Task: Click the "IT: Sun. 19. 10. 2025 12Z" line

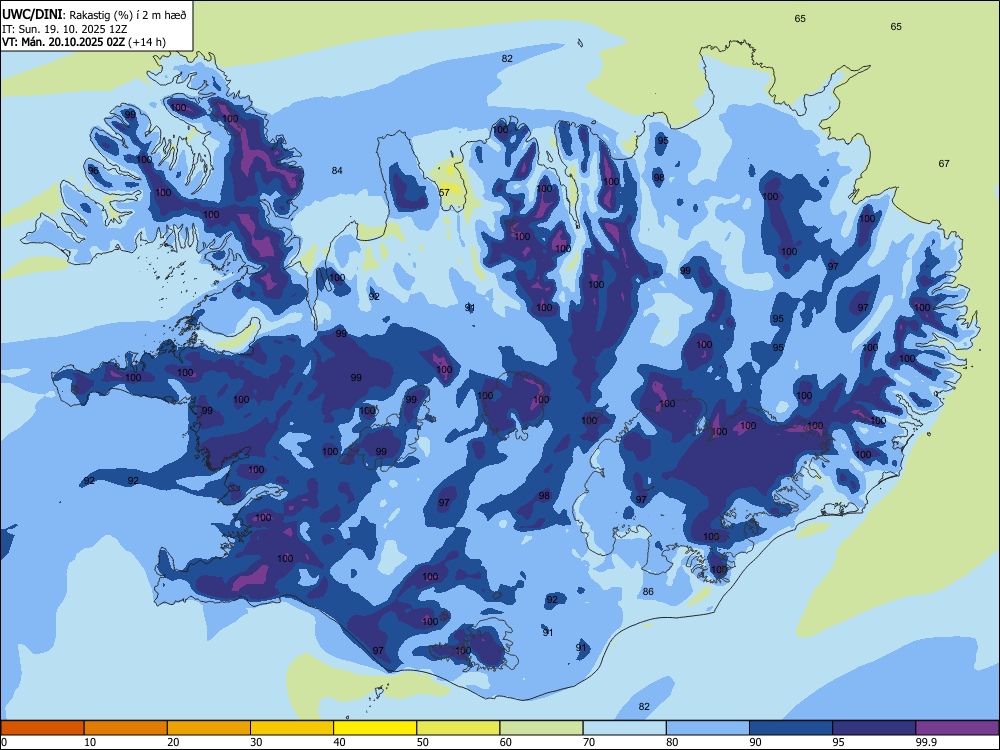Action: pos(64,29)
